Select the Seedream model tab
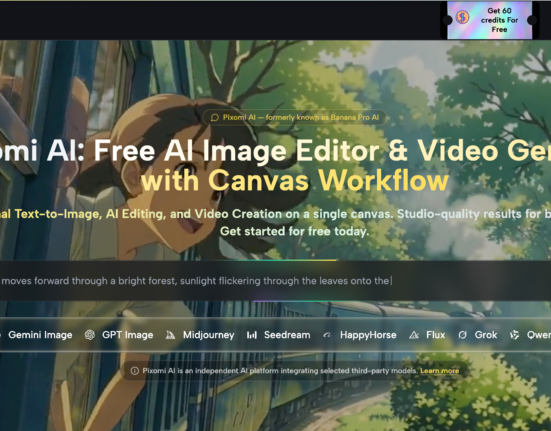 coord(279,335)
